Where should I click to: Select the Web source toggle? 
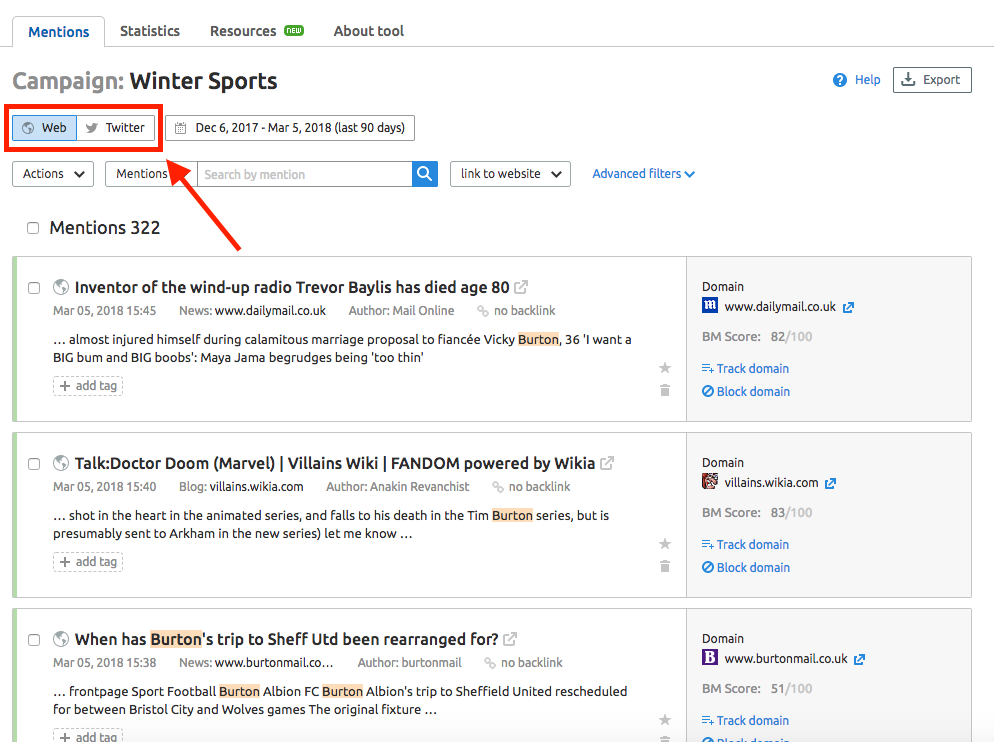coord(44,128)
